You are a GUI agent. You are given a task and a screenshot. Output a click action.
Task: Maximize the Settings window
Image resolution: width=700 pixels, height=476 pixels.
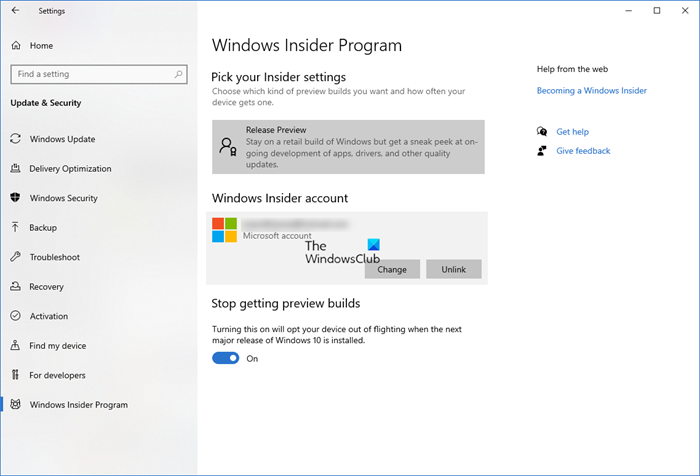[x=657, y=10]
